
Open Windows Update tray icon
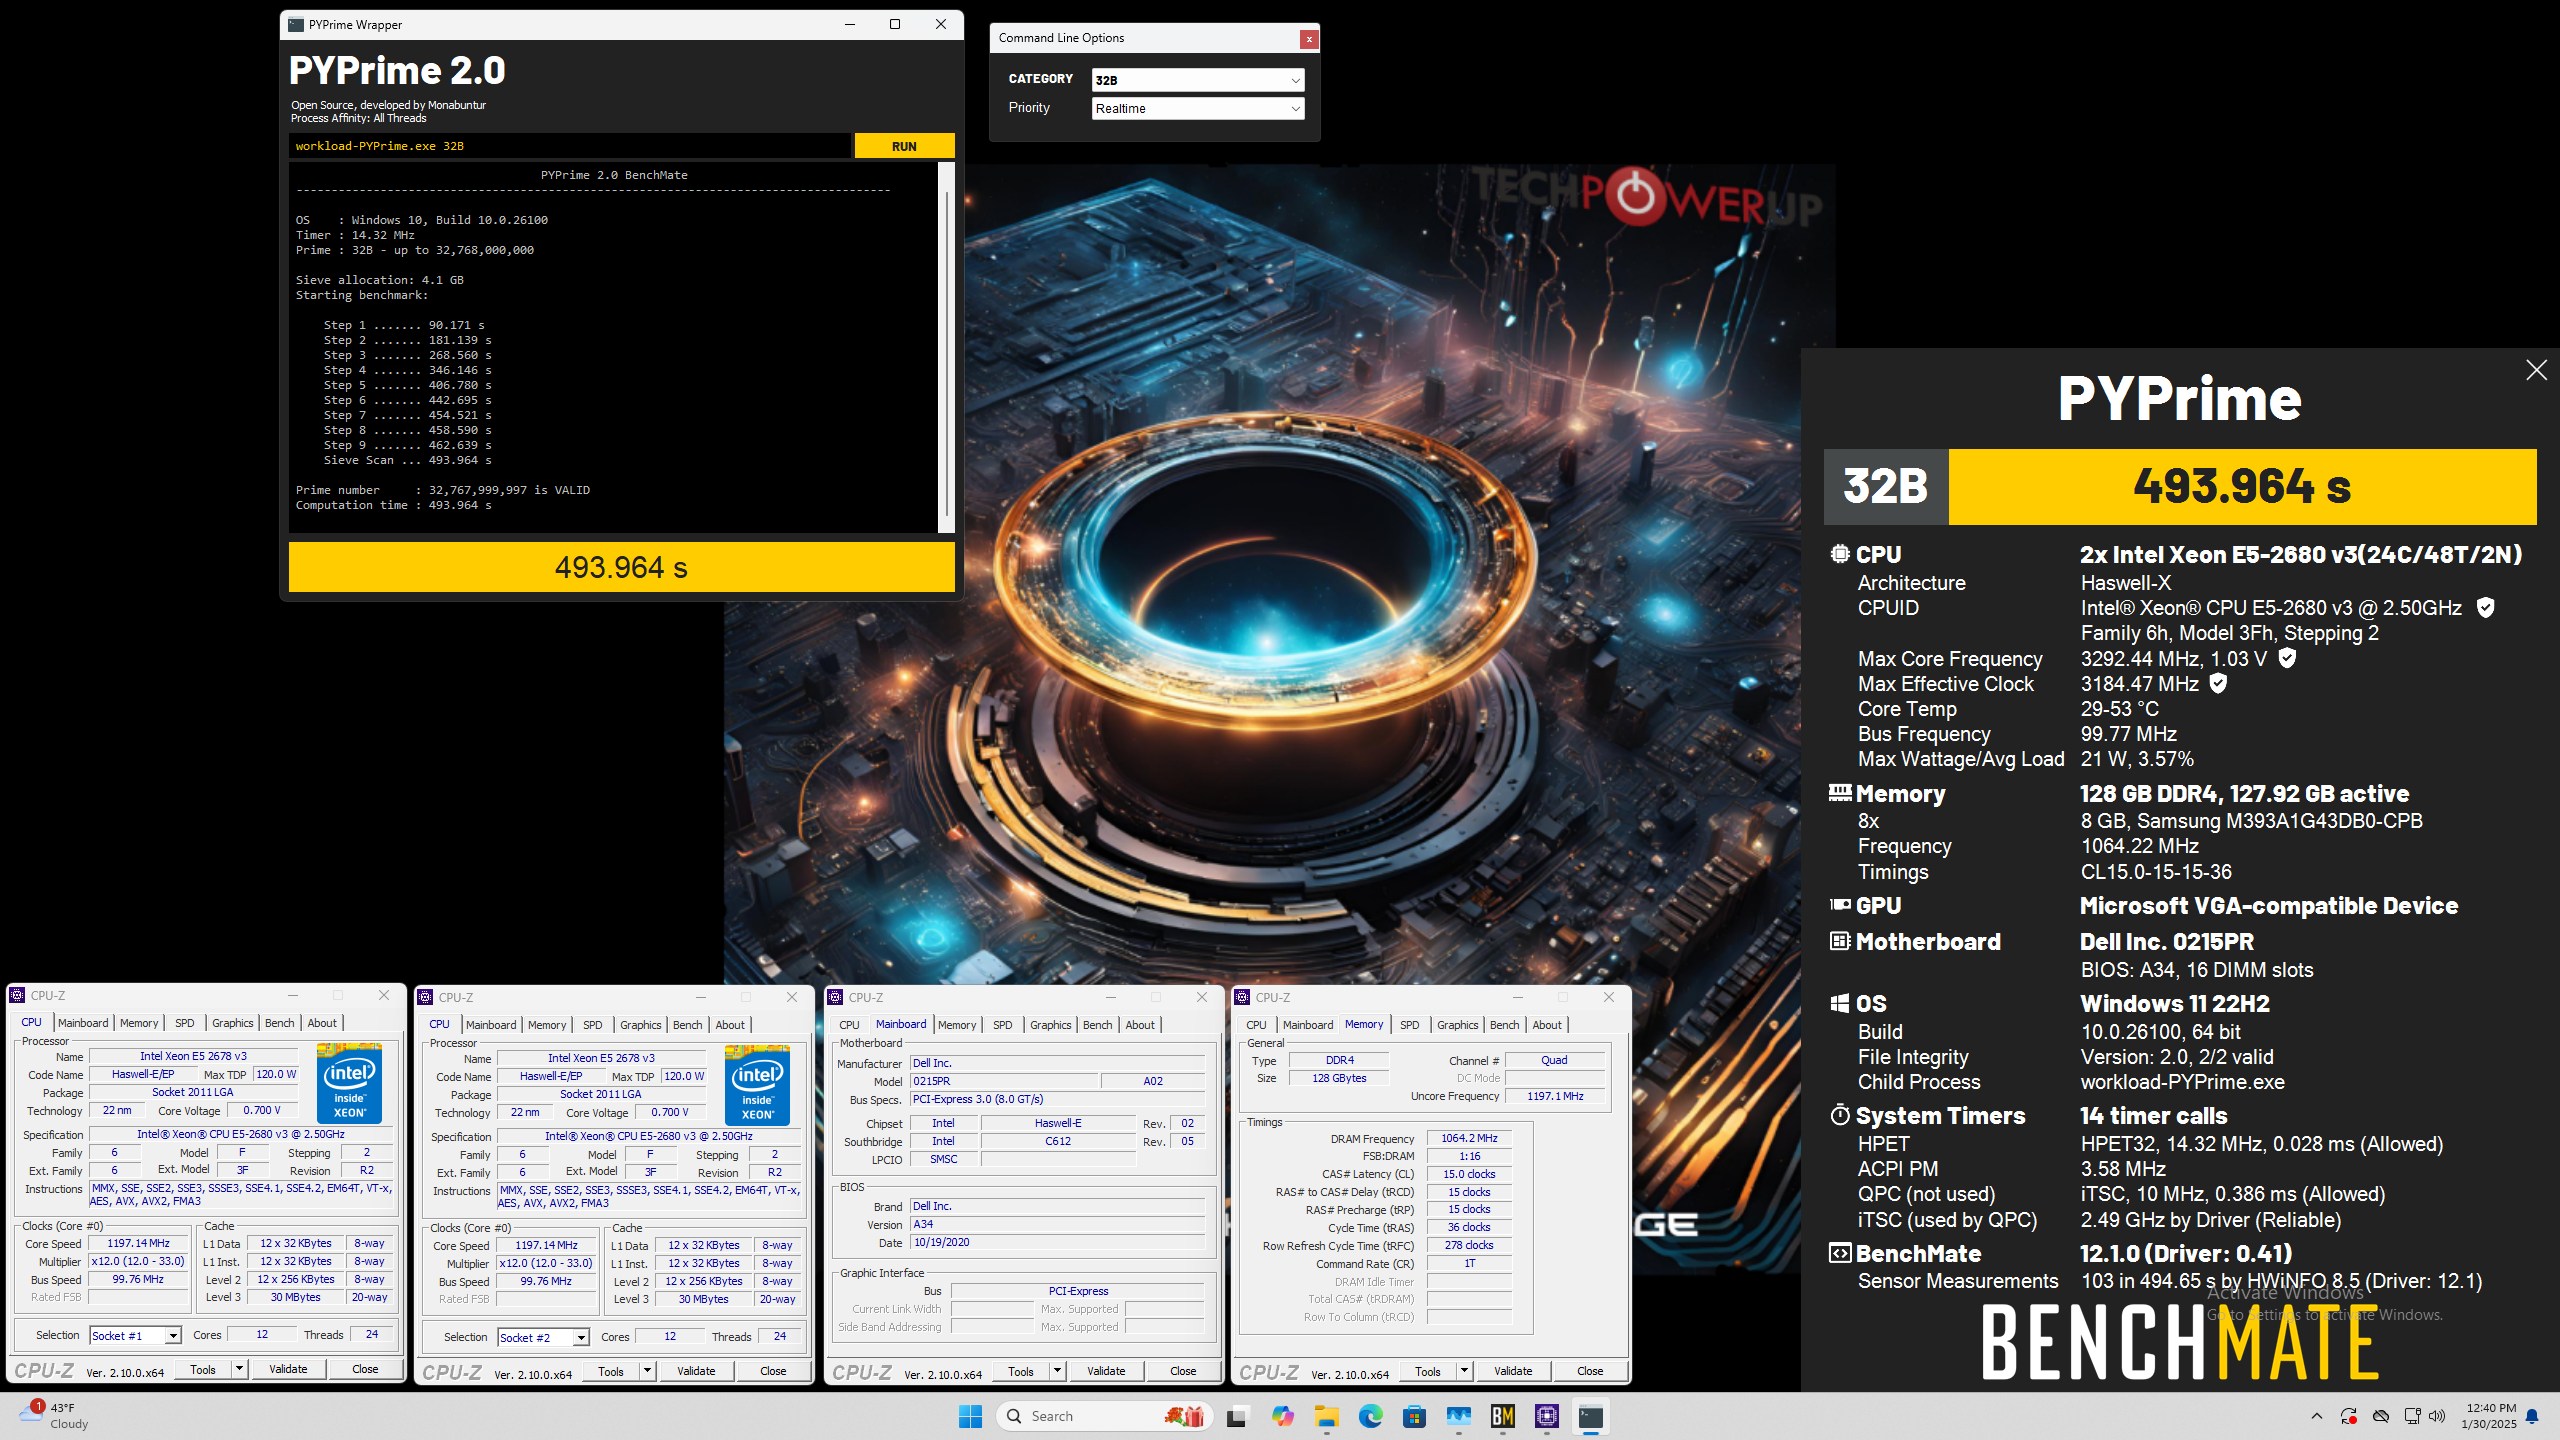tap(2349, 1416)
